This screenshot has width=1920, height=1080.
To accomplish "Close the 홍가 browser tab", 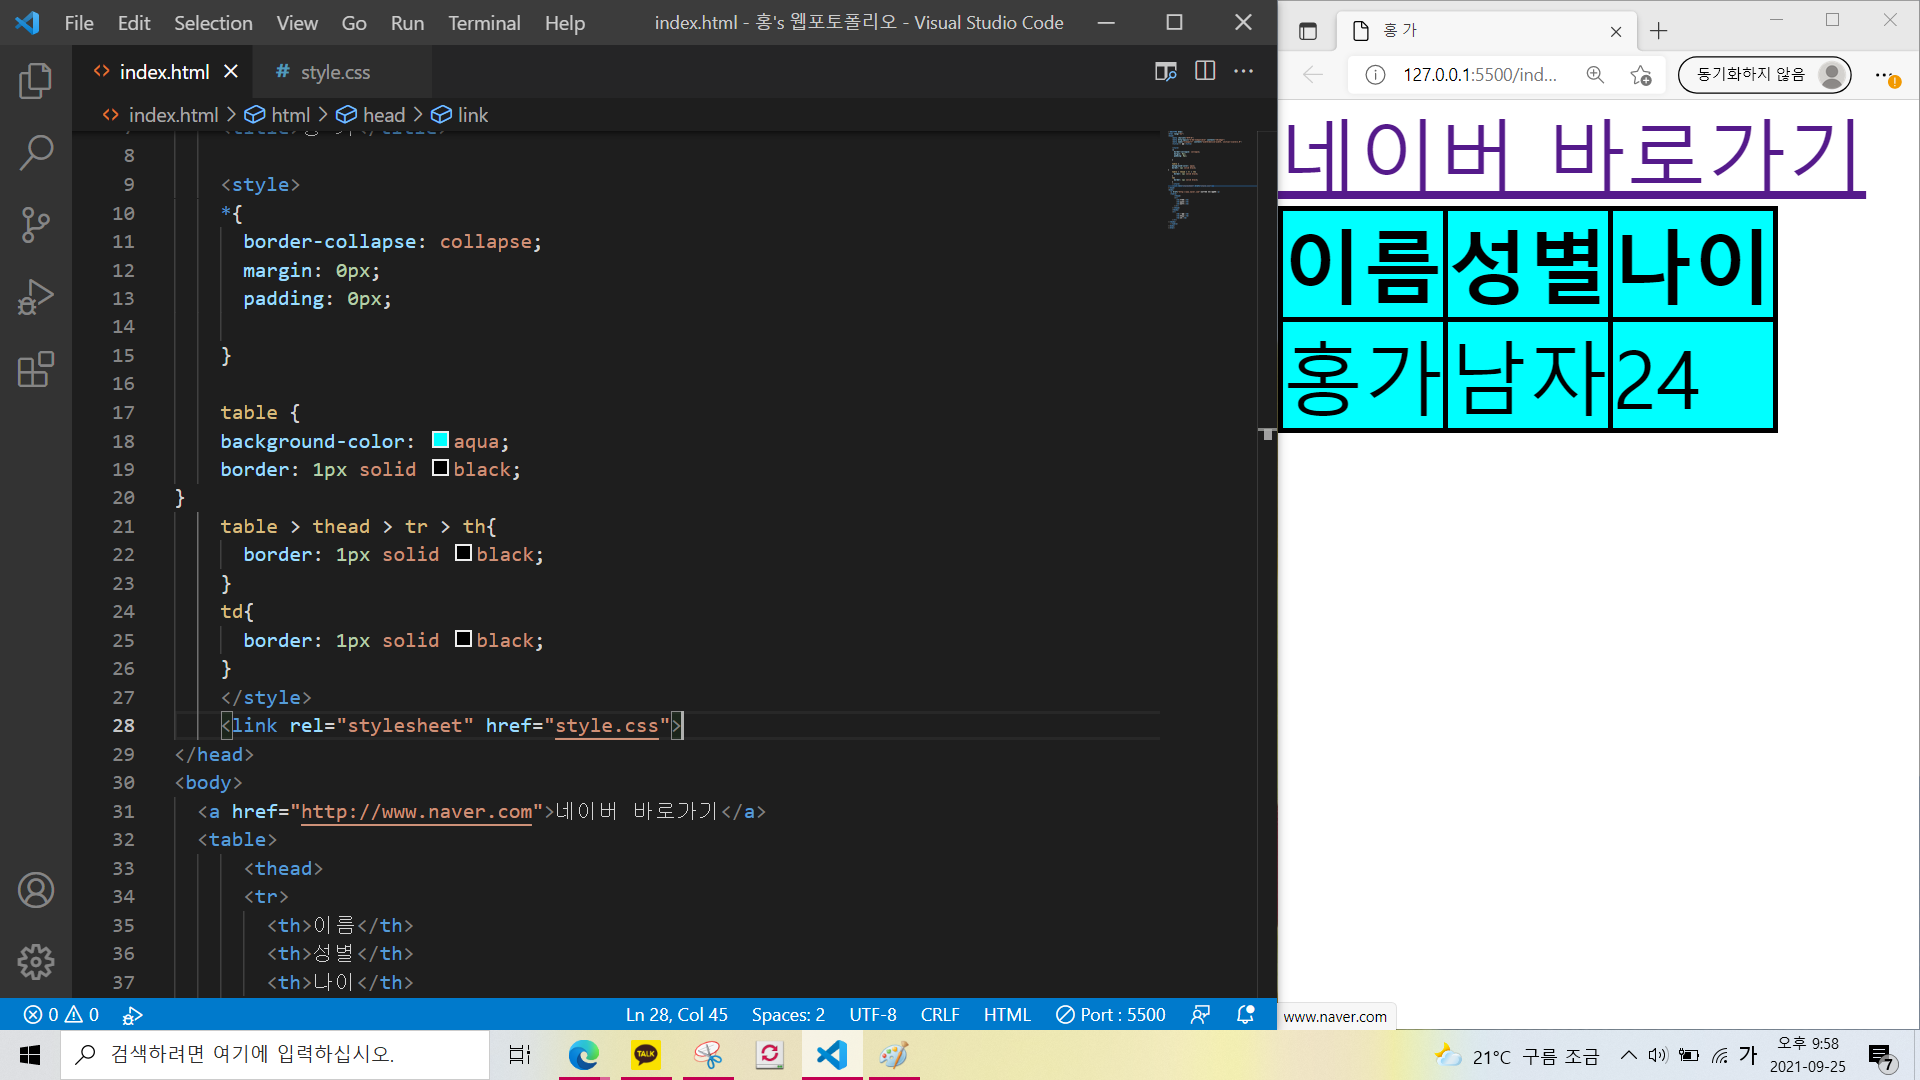I will coord(1616,31).
